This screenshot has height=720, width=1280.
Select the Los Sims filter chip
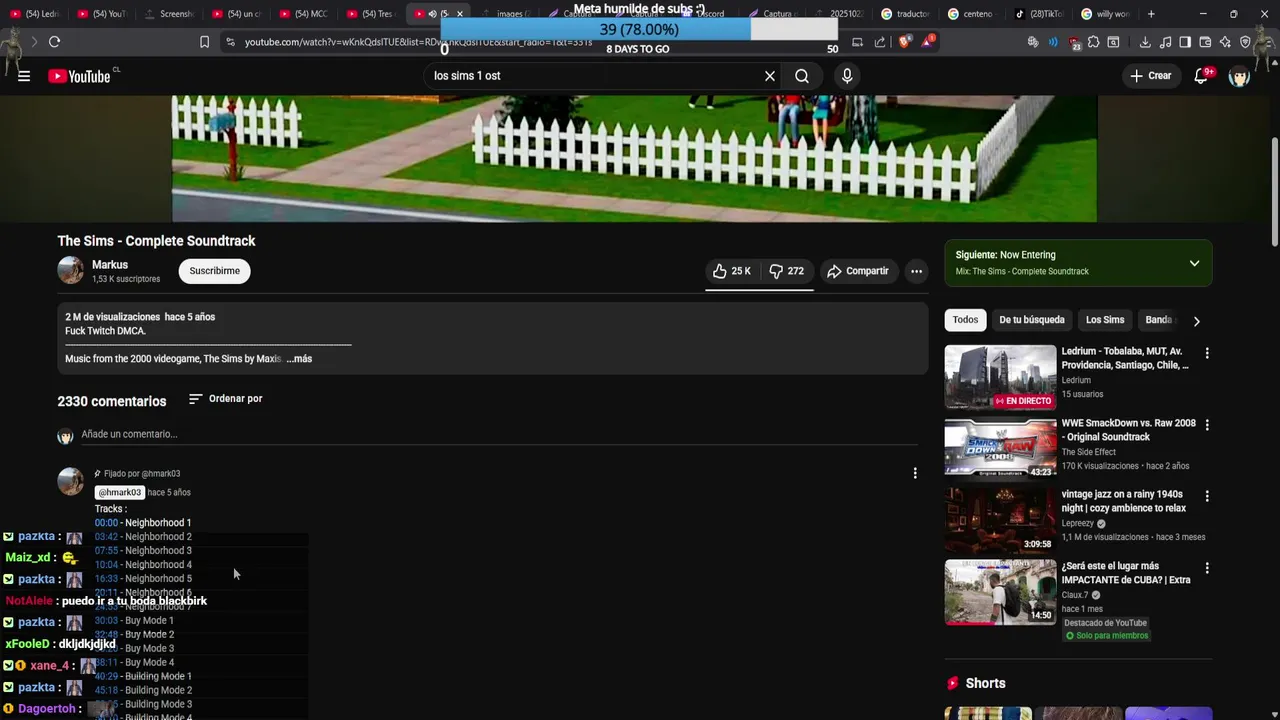click(1105, 320)
